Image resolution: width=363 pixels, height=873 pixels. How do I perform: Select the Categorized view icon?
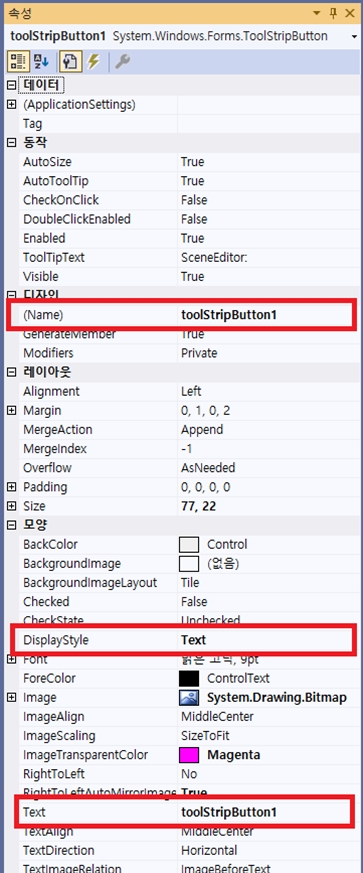[x=18, y=61]
